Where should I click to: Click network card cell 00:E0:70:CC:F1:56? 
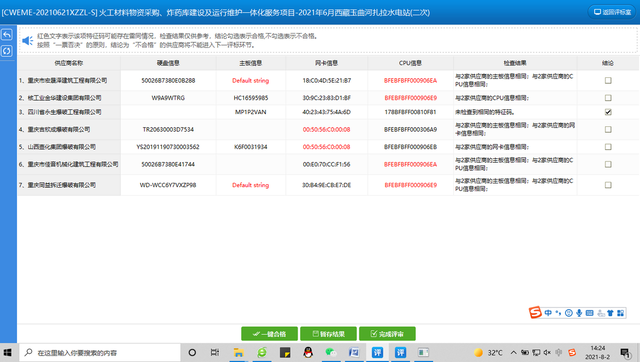click(x=327, y=164)
